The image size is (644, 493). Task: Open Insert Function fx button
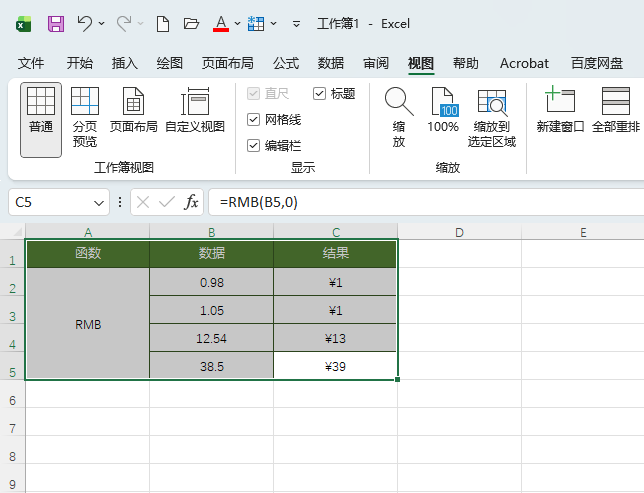click(191, 202)
